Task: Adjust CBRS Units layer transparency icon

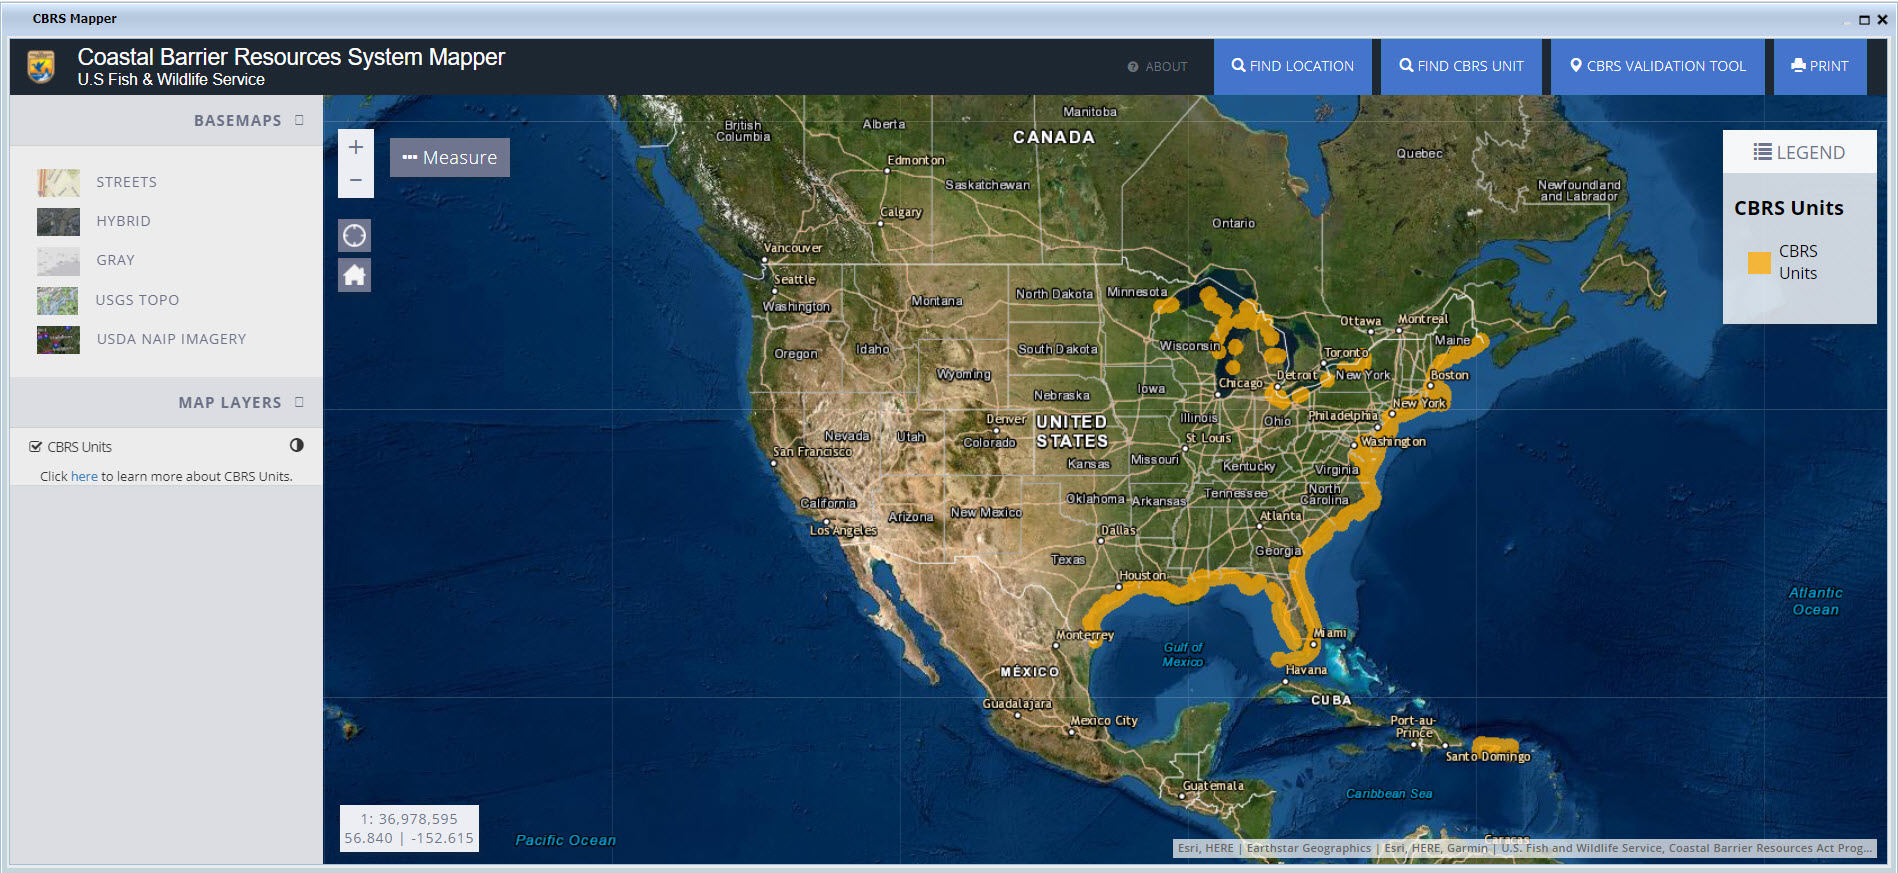Action: tap(297, 446)
